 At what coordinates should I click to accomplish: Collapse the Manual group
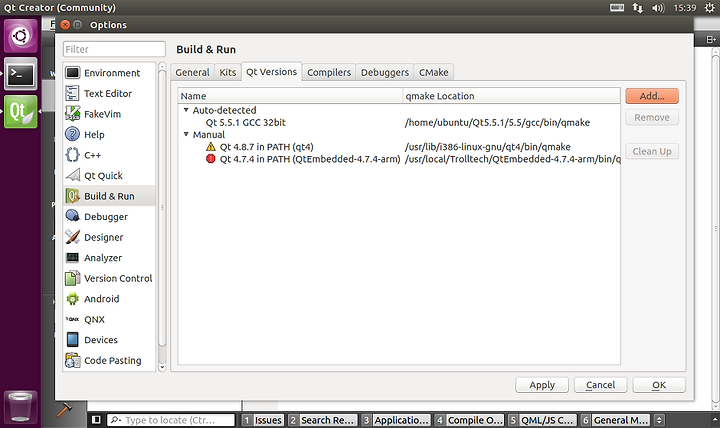click(x=186, y=134)
